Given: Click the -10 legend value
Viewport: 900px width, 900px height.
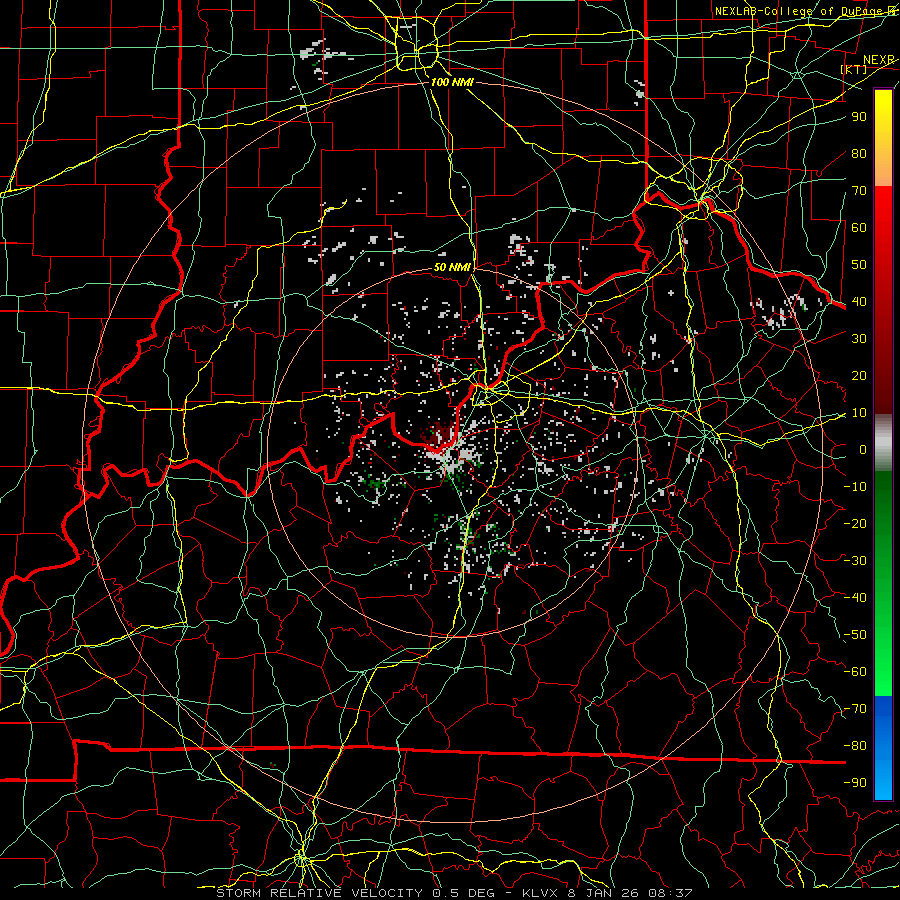Looking at the screenshot, I should (855, 487).
